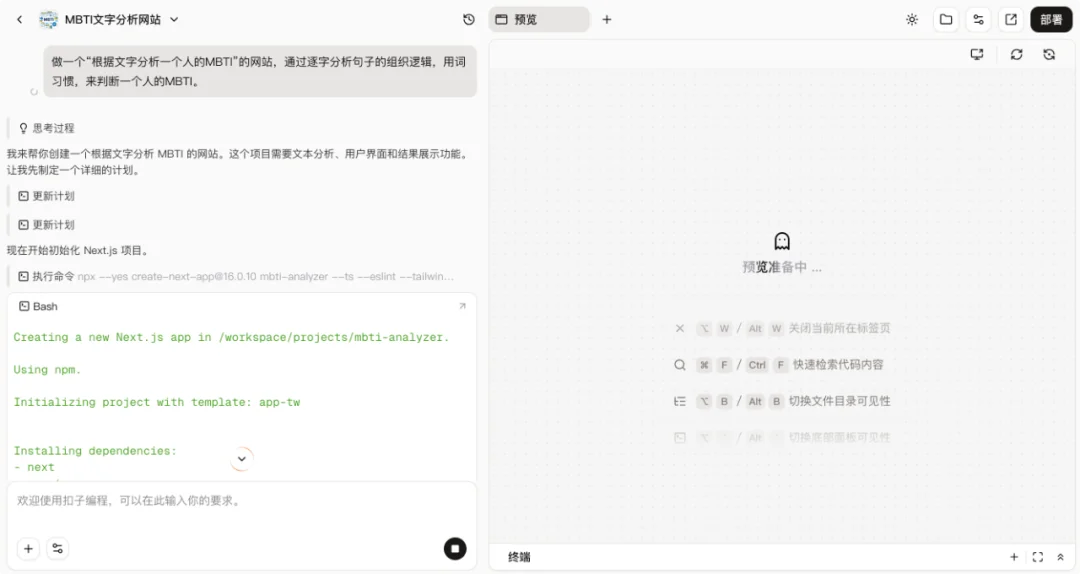
Task: Click the 预览准备中 status text
Action: [782, 267]
